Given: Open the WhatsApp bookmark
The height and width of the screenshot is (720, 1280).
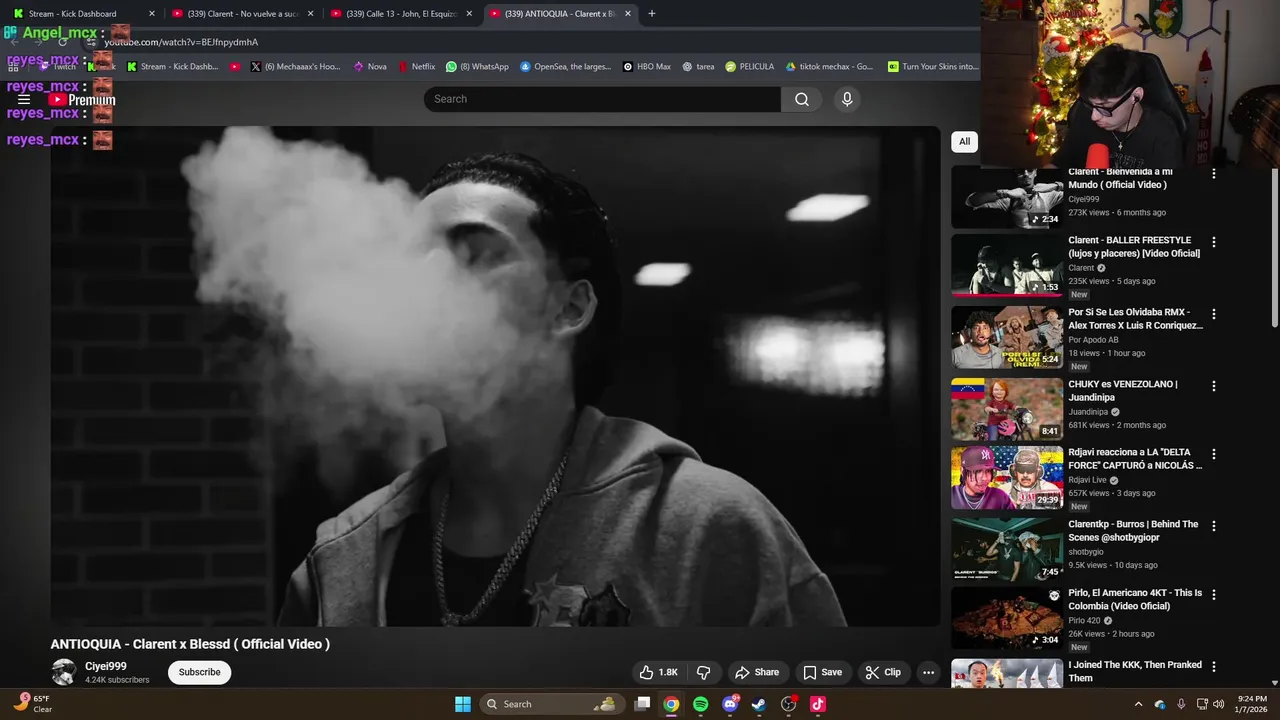Looking at the screenshot, I should 477,66.
